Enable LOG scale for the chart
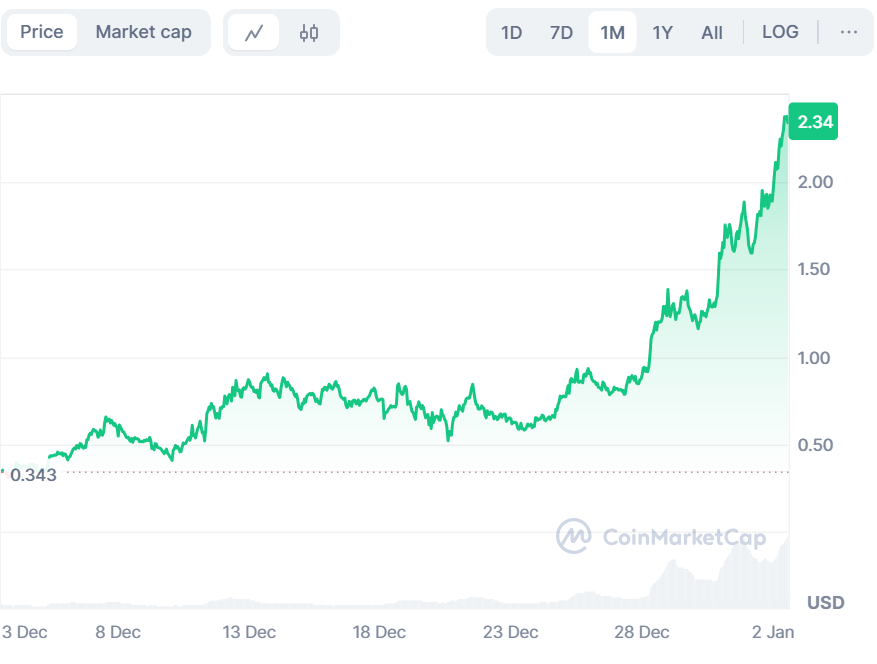 pos(780,31)
